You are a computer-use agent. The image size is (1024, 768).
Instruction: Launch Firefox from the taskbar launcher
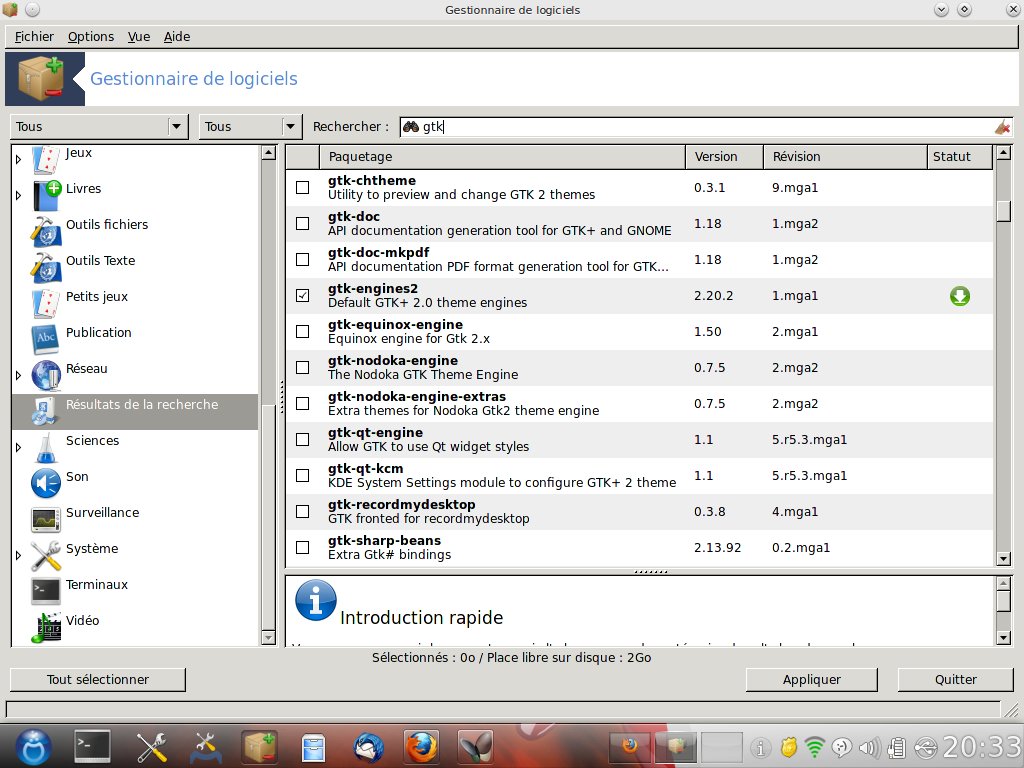421,746
